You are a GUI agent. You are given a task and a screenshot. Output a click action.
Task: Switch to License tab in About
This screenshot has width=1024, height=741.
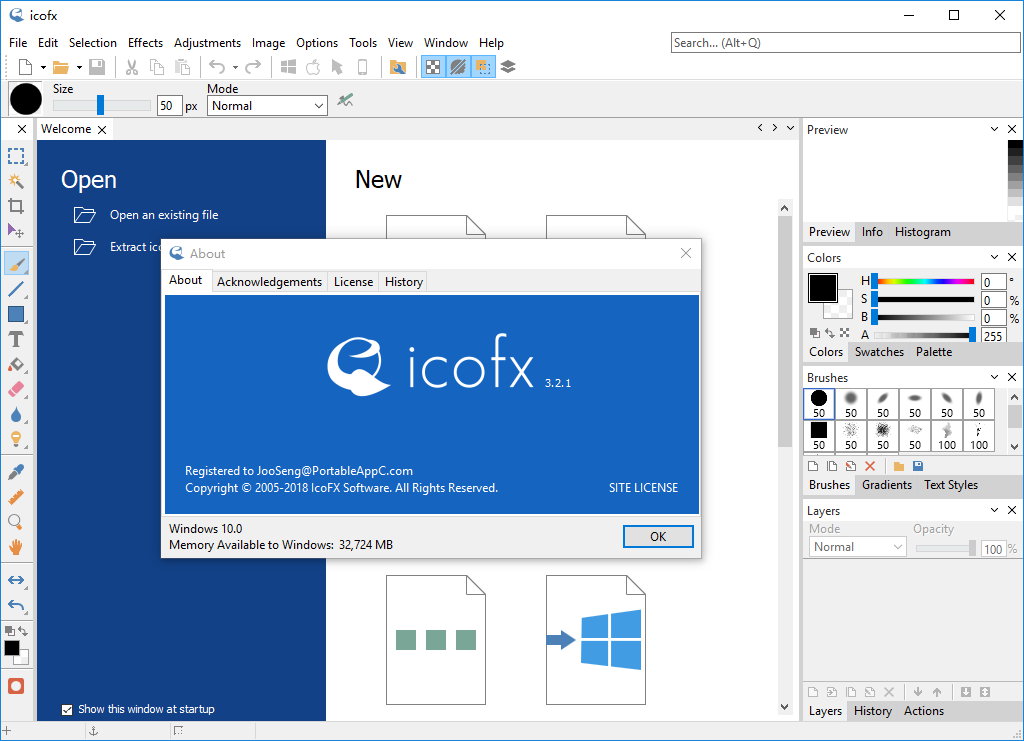point(353,281)
